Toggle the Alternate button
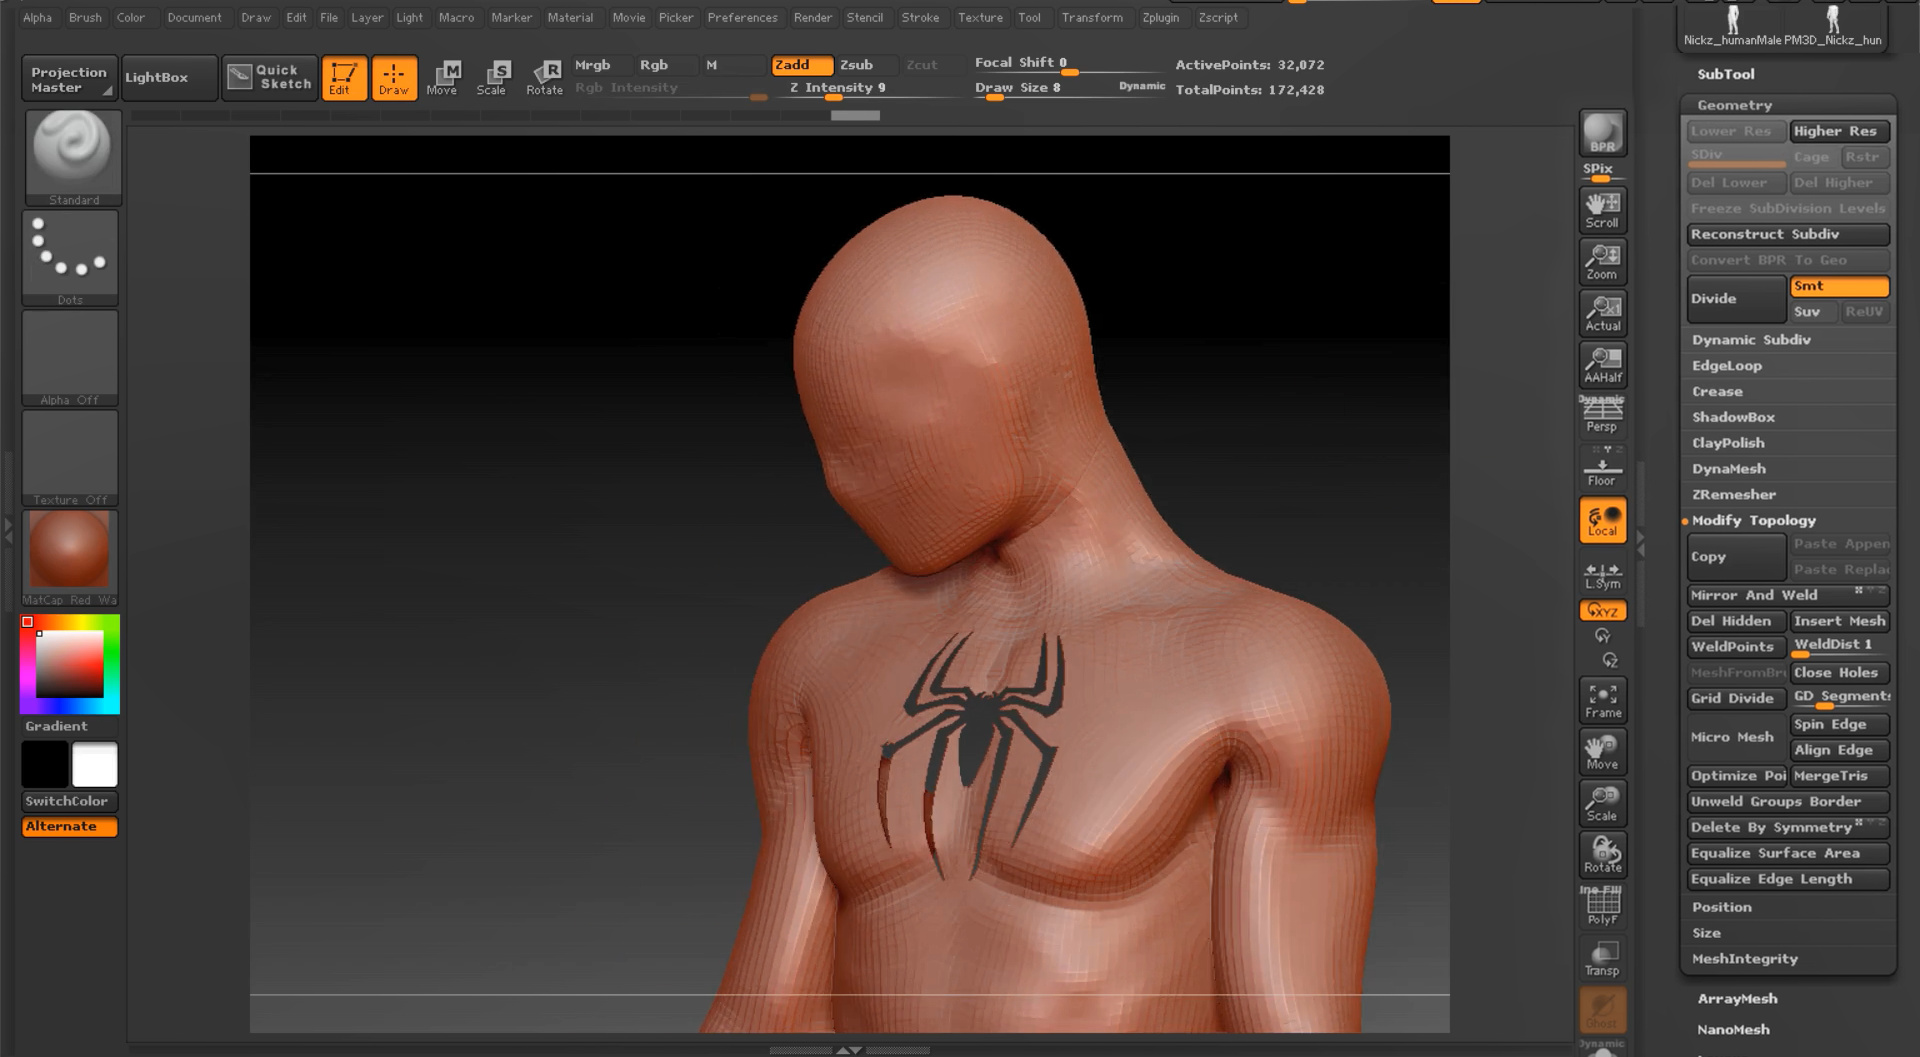Viewport: 1920px width, 1057px height. click(x=70, y=826)
